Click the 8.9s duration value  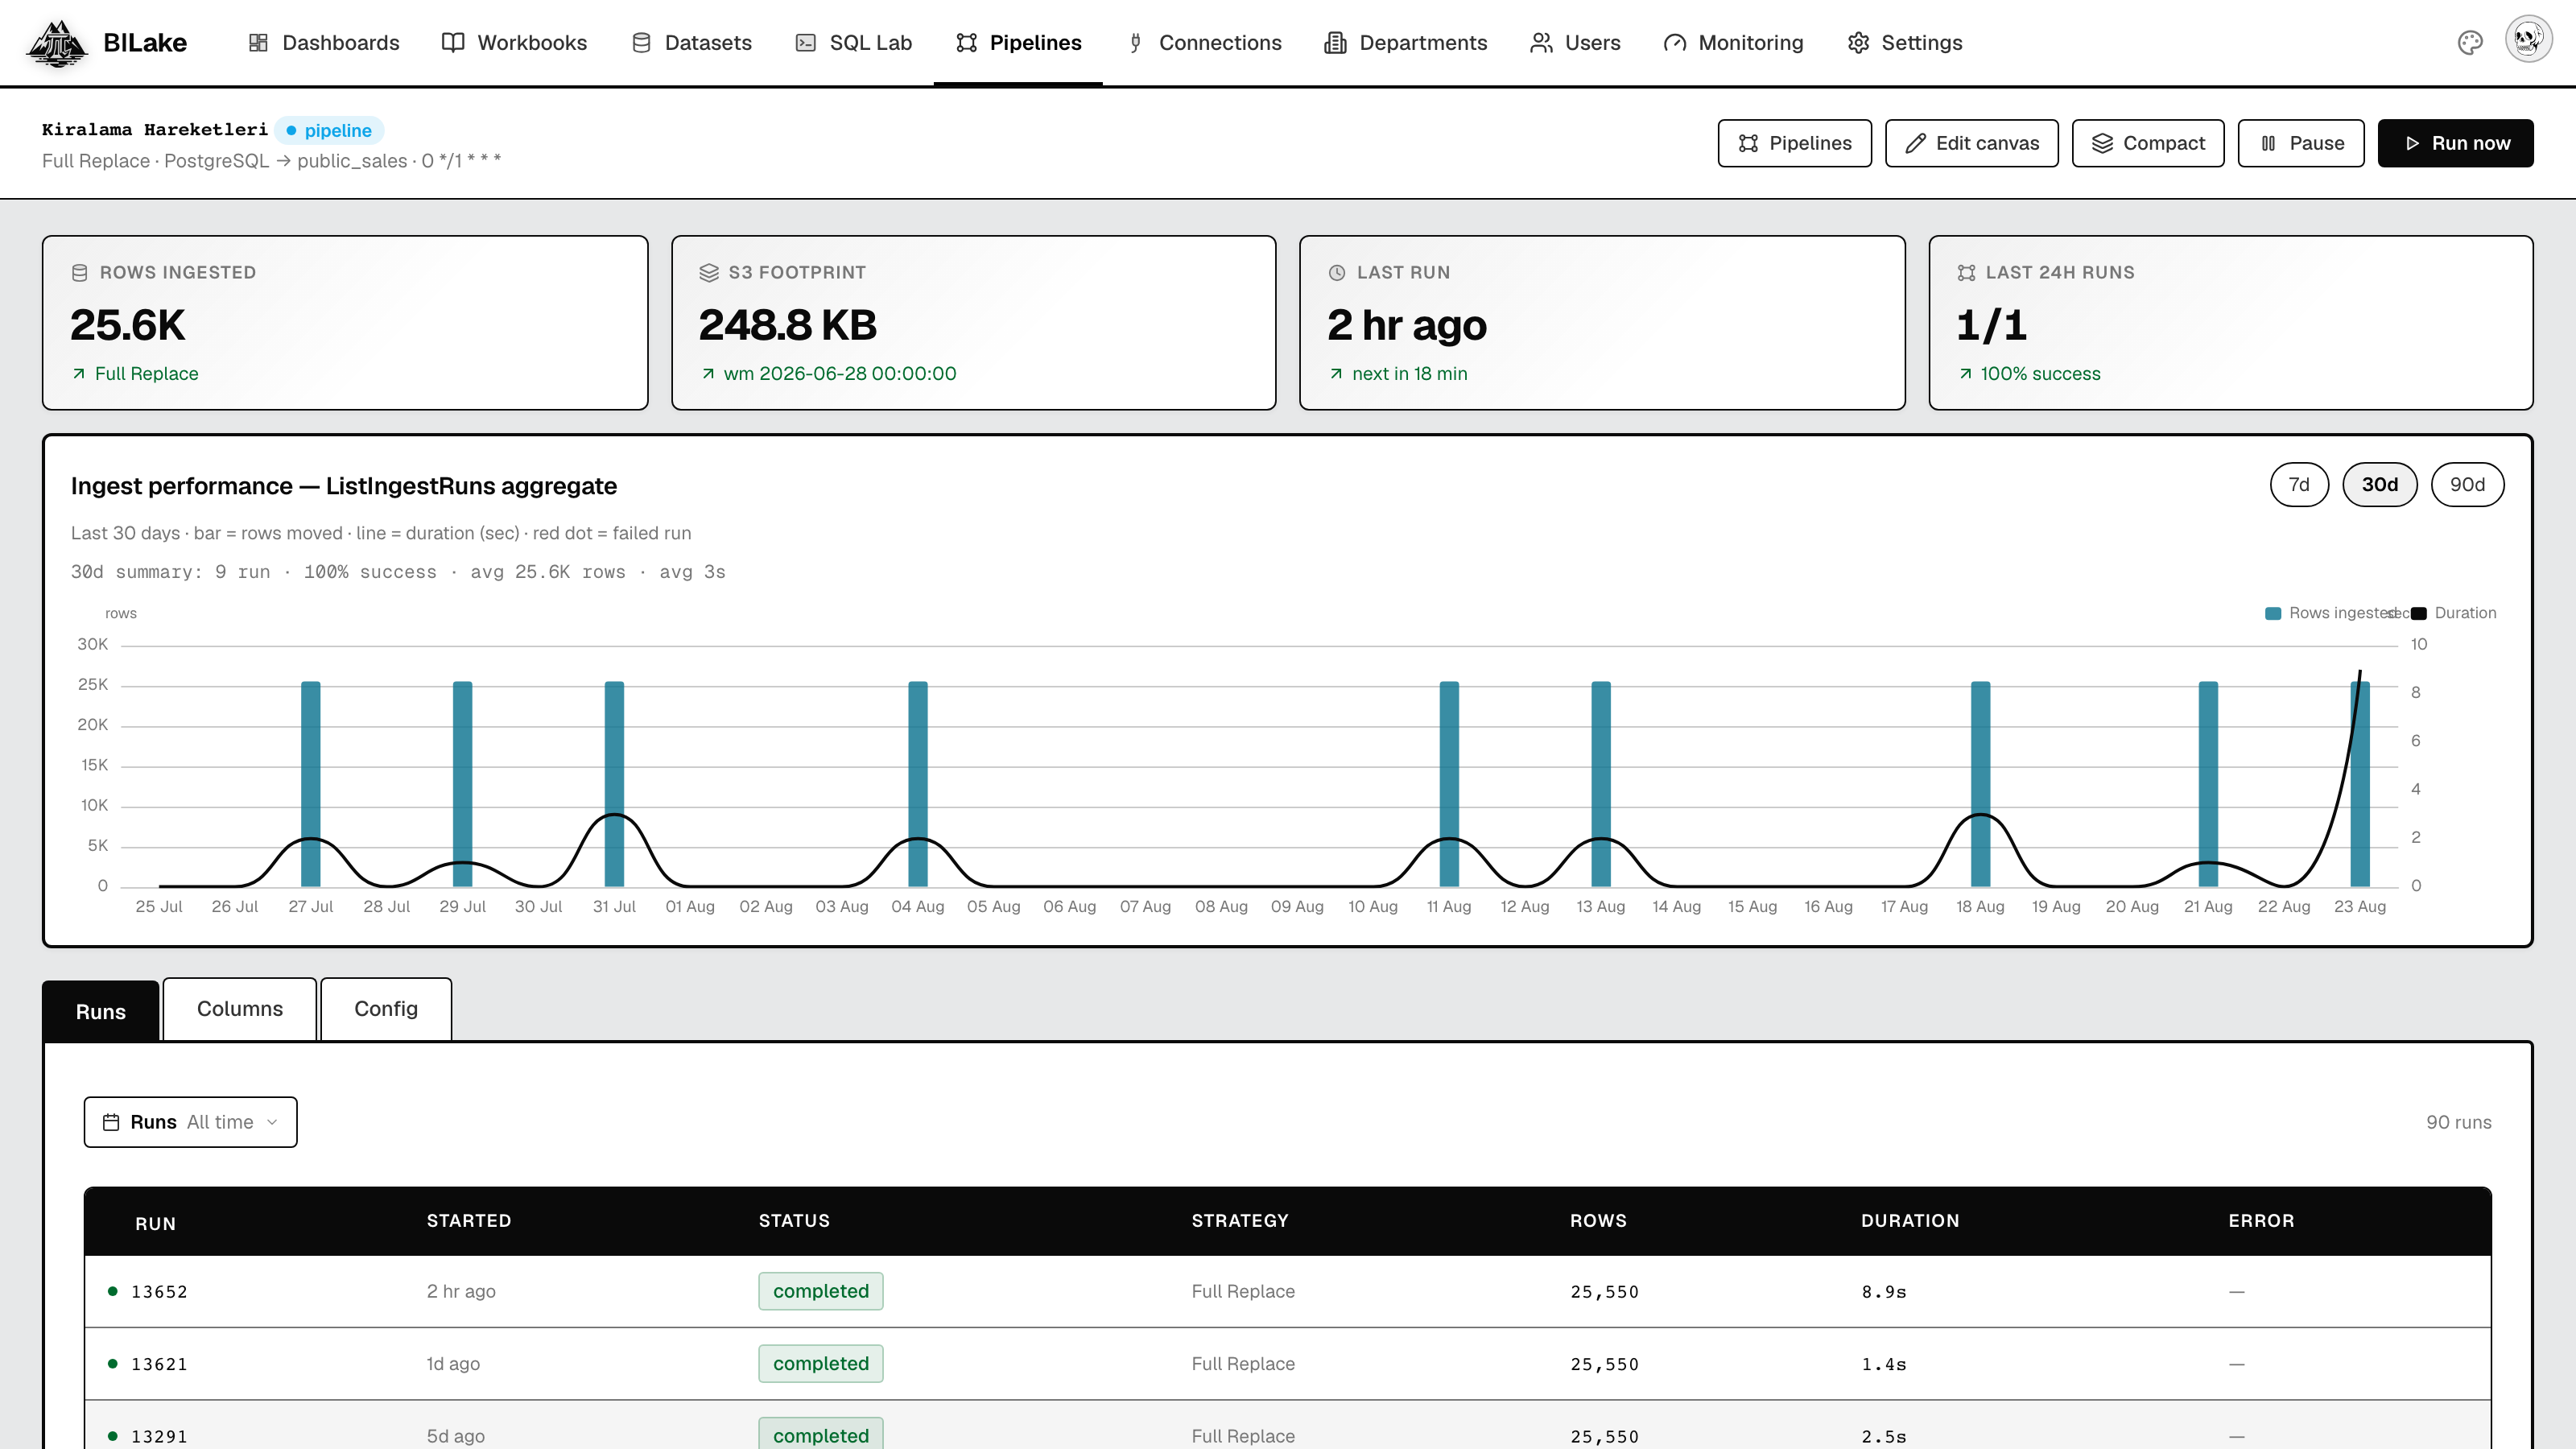pos(1884,1292)
